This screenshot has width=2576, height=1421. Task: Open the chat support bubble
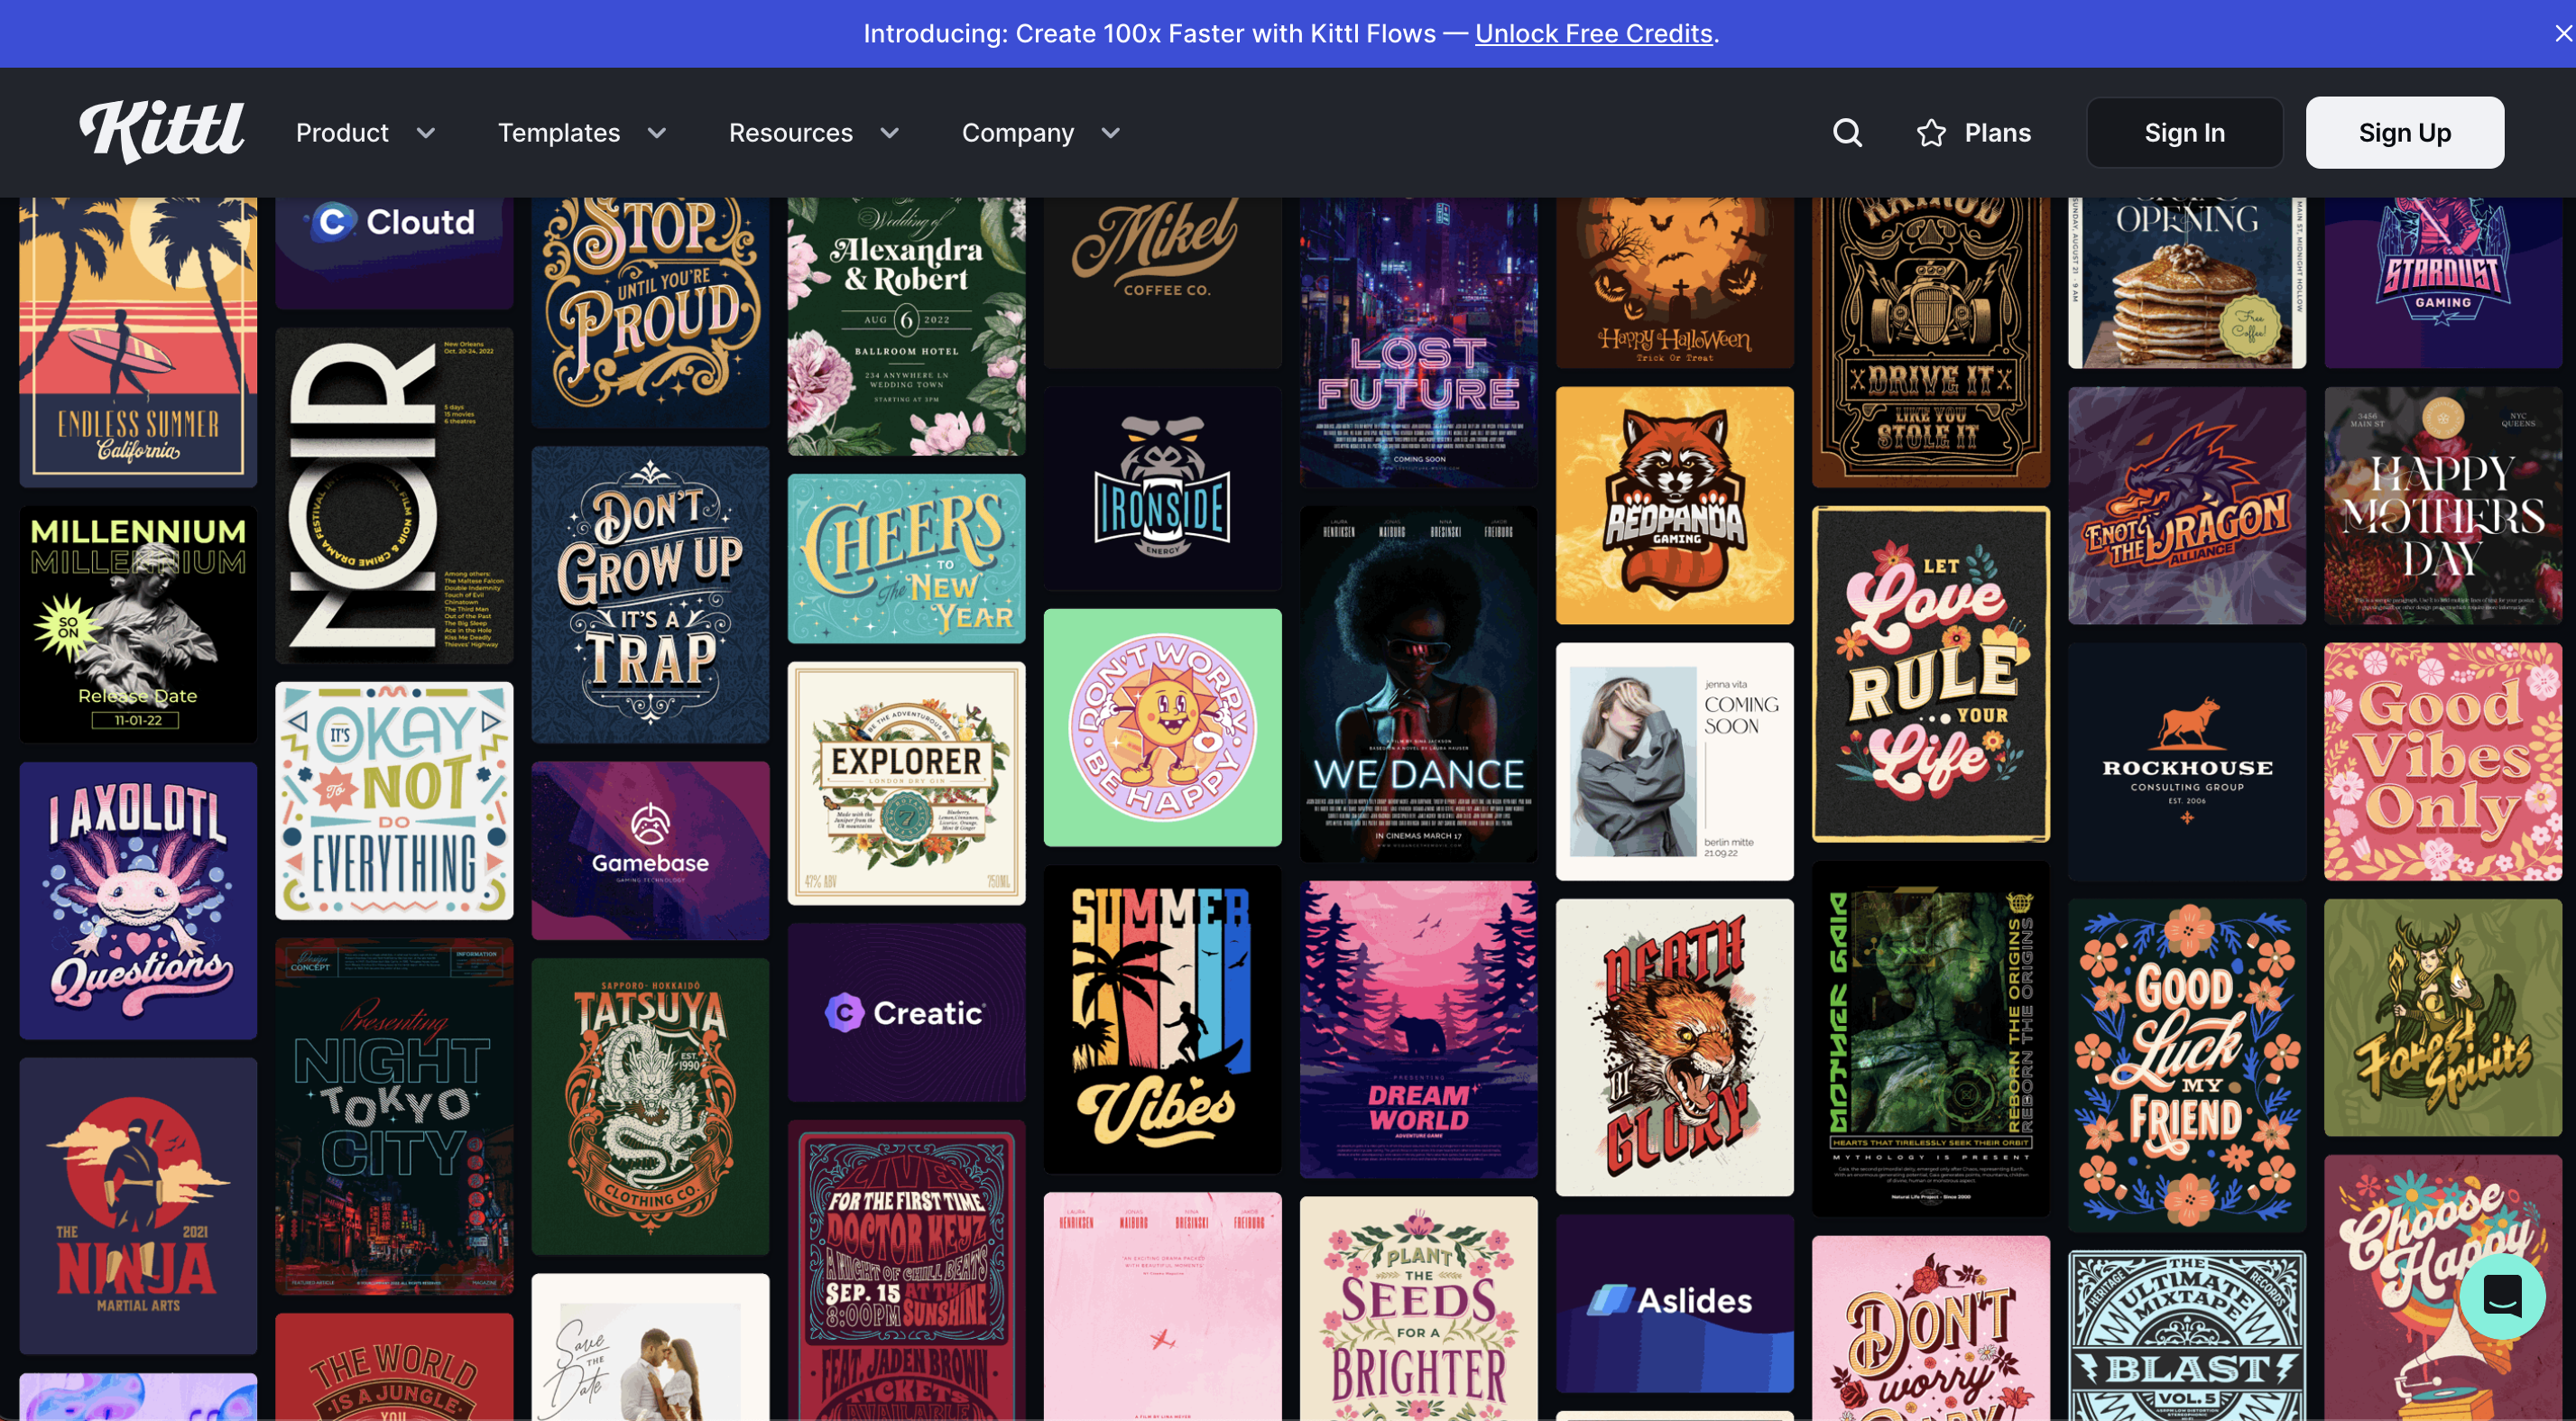(x=2501, y=1296)
